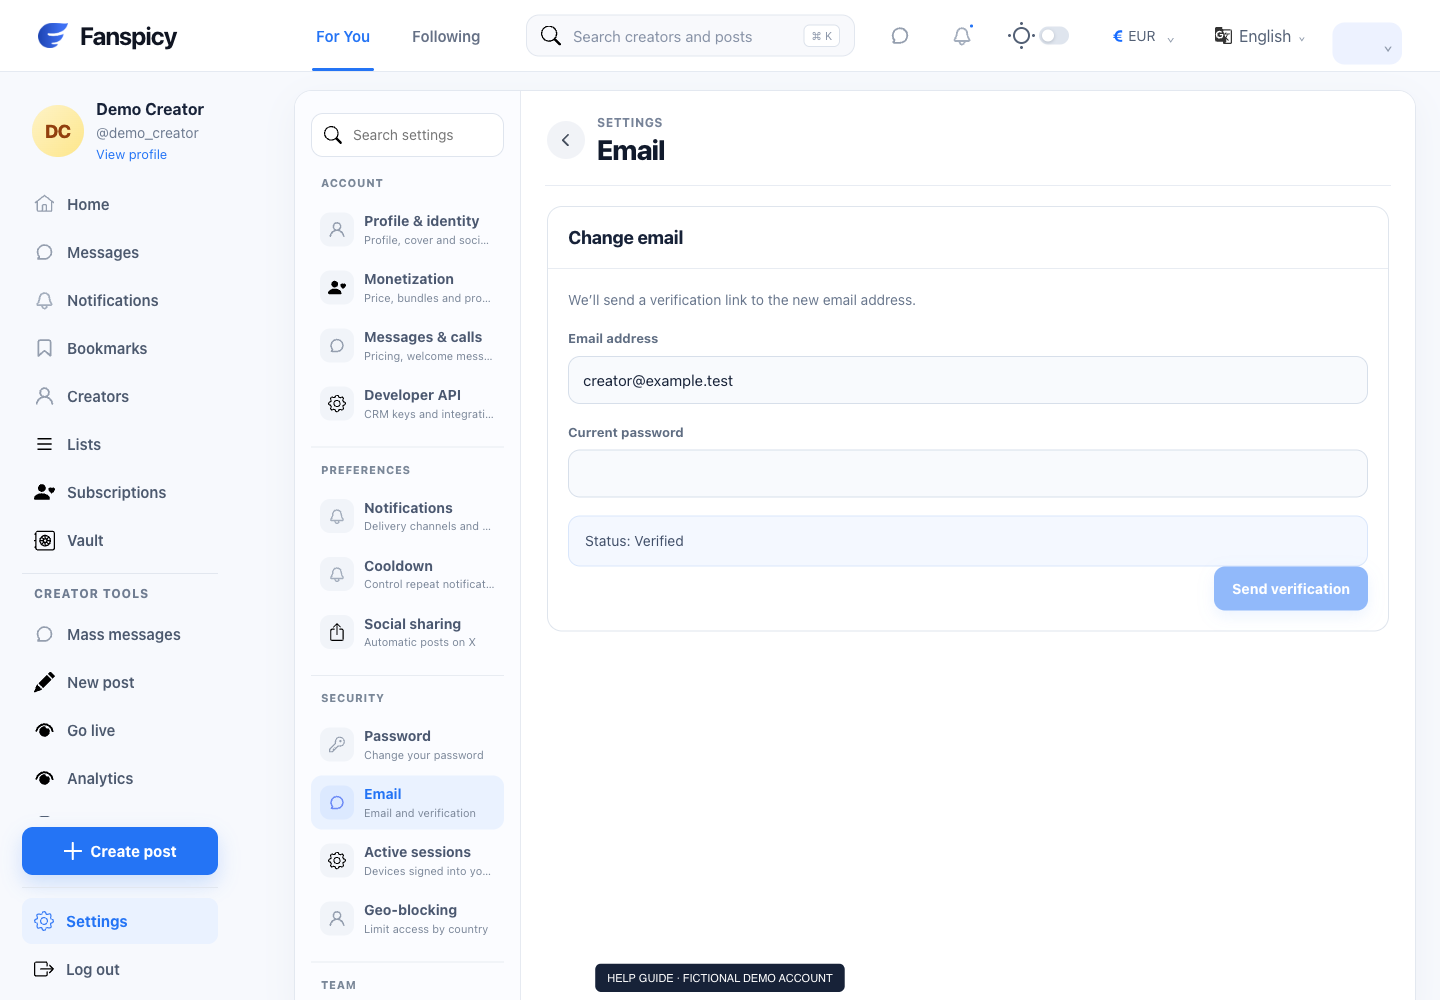Toggle the dark mode switch
This screenshot has width=1440, height=1000.
pos(1054,36)
